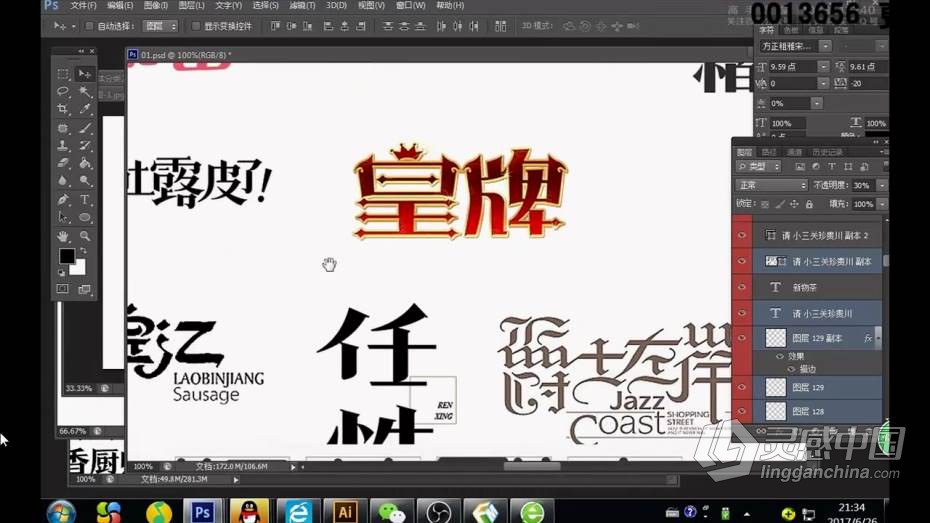Open the background color picker (white)
This screenshot has width=930, height=523.
coord(79,269)
